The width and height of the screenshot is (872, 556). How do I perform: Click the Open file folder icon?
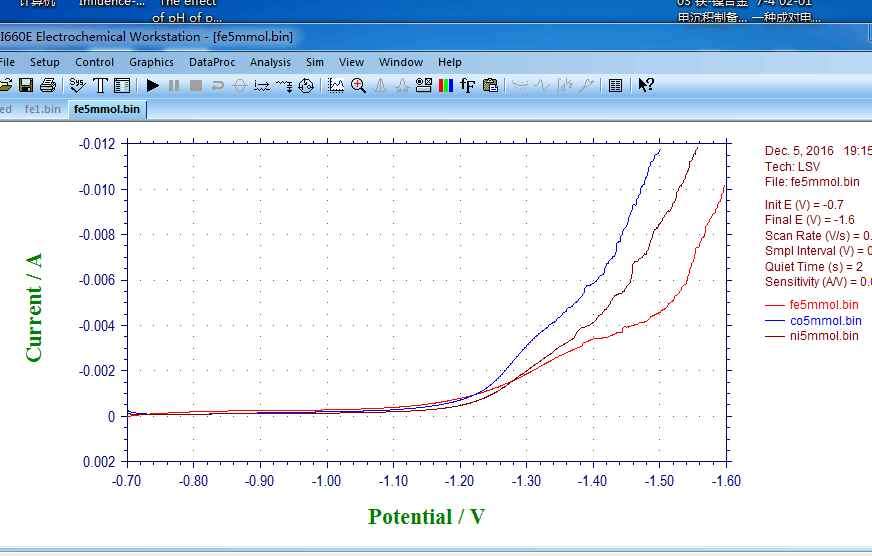click(x=5, y=86)
